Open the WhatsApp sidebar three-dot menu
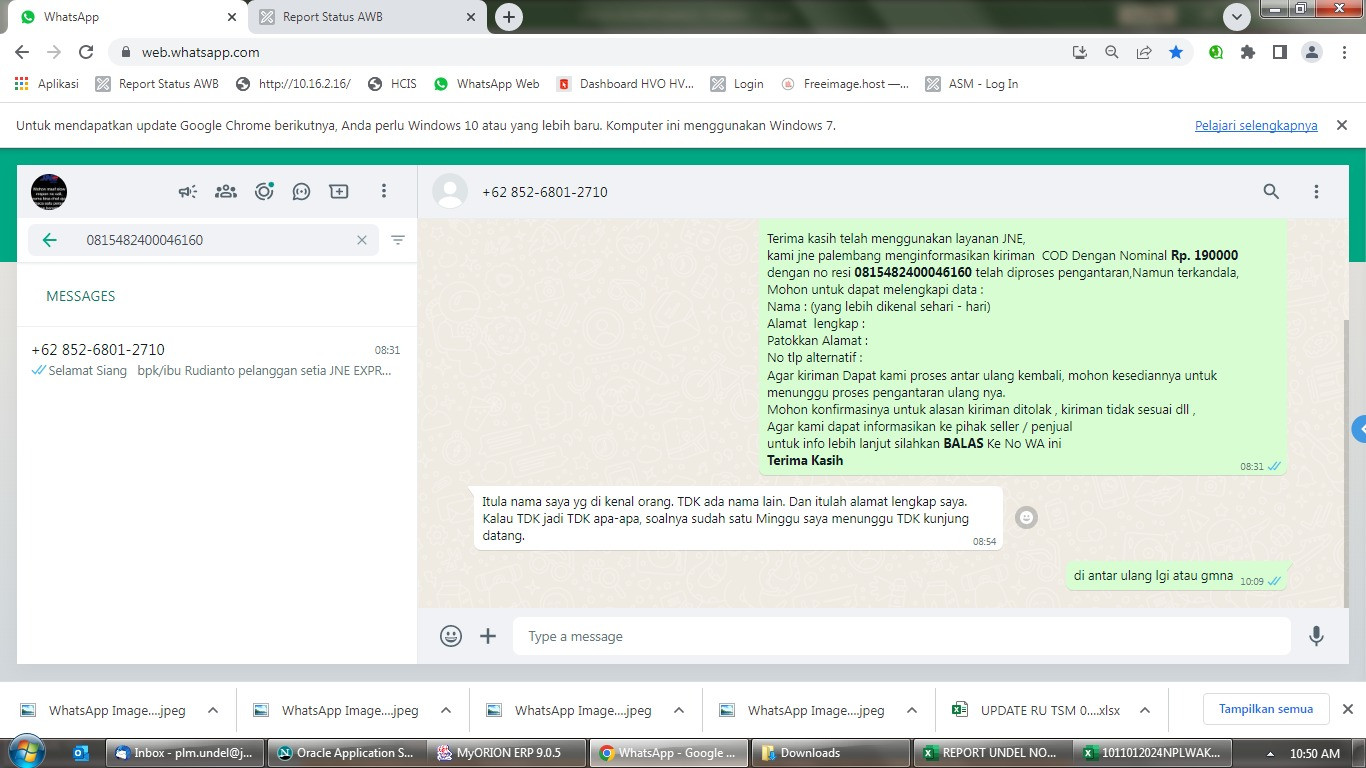This screenshot has height=768, width=1366. [384, 191]
